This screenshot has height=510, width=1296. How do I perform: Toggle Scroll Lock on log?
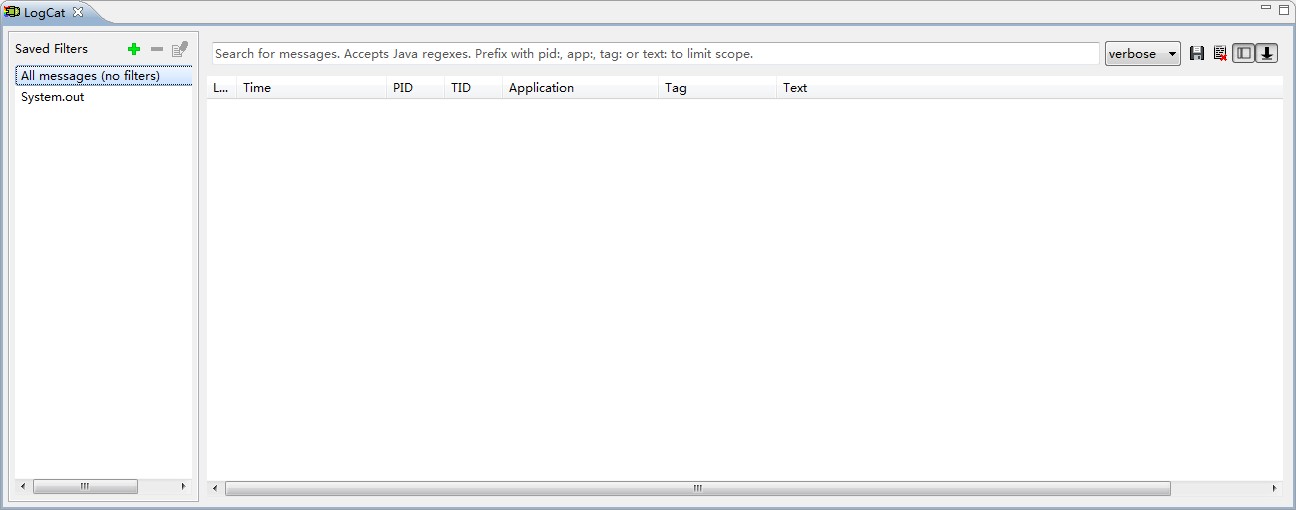point(1267,54)
